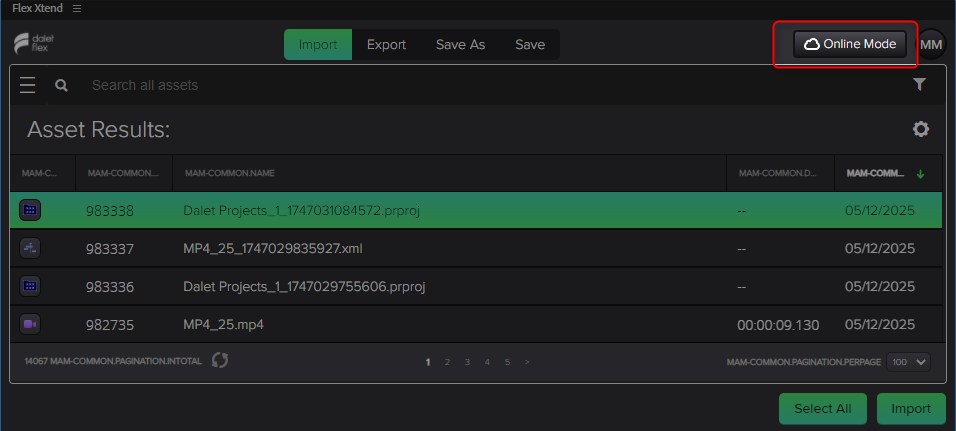Switch to the Save As tab
The width and height of the screenshot is (956, 431).
pyautogui.click(x=460, y=45)
